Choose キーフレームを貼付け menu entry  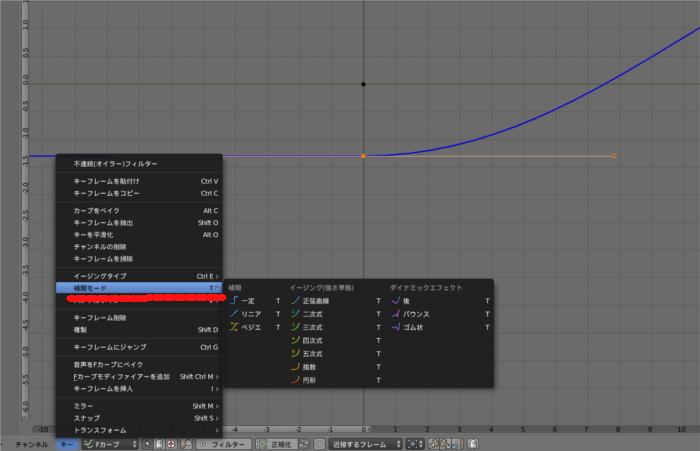[x=139, y=181]
